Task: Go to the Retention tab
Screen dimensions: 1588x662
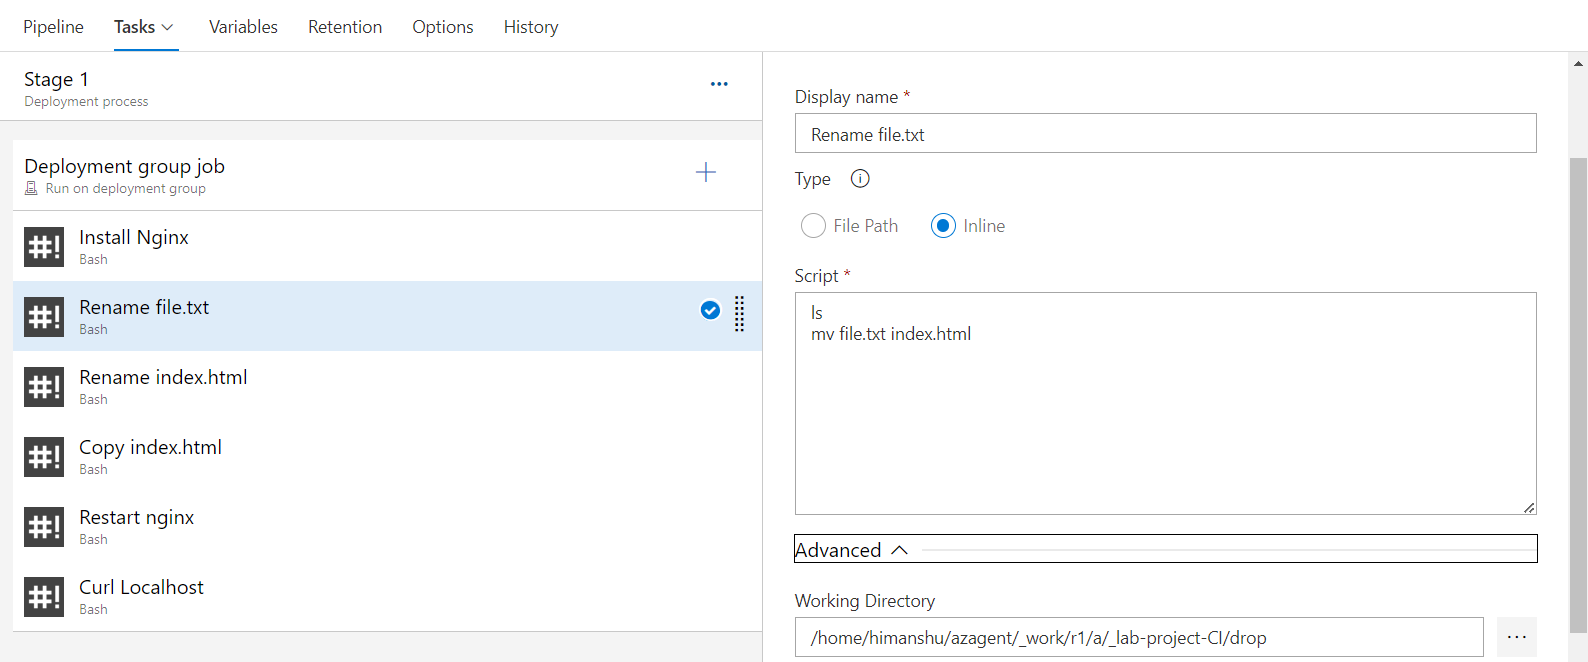Action: click(x=345, y=27)
